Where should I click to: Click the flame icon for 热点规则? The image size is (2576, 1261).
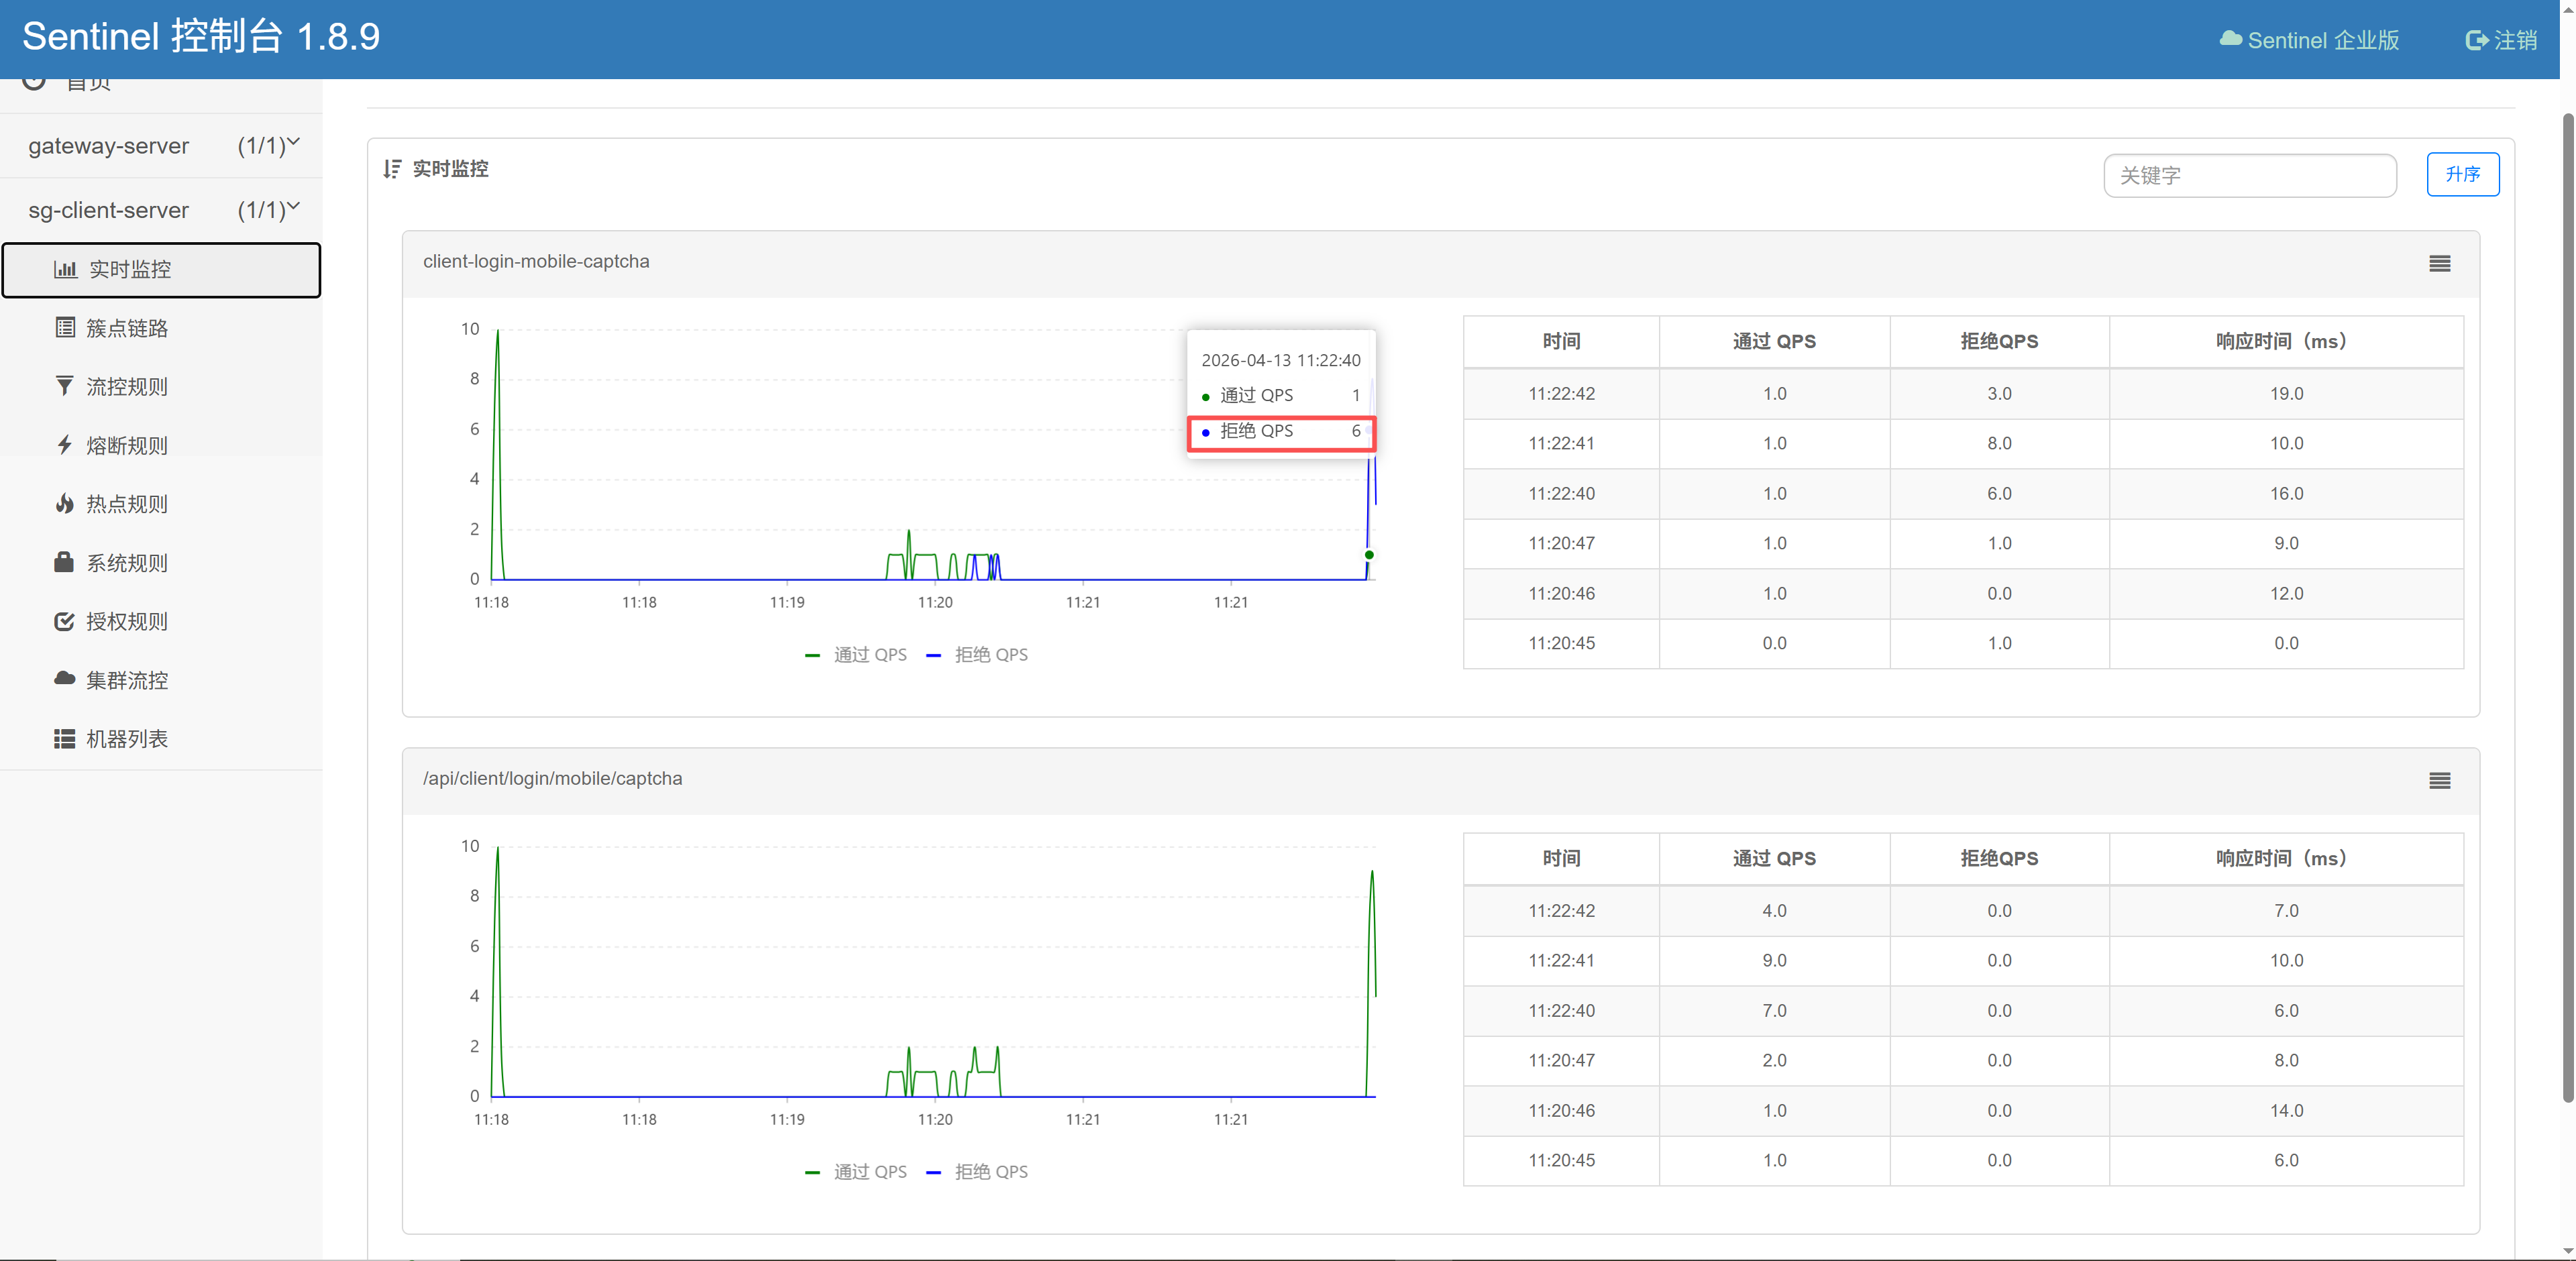click(65, 504)
